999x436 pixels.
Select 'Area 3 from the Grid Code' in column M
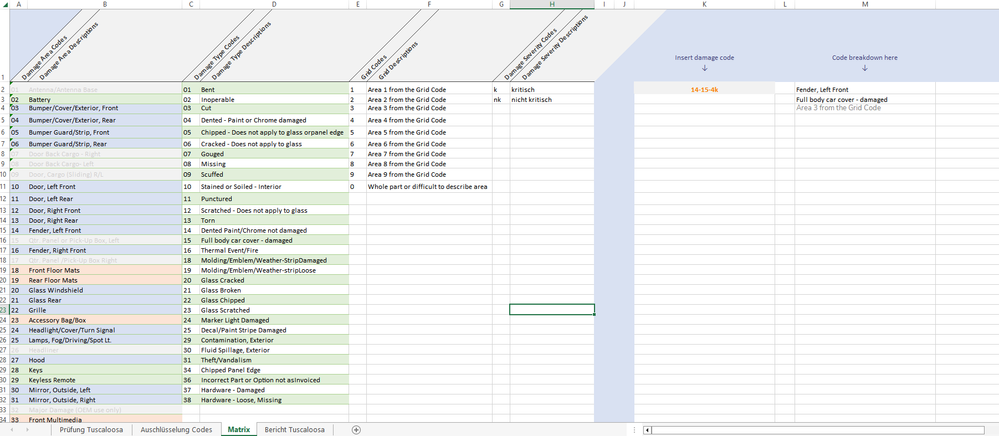[865, 108]
